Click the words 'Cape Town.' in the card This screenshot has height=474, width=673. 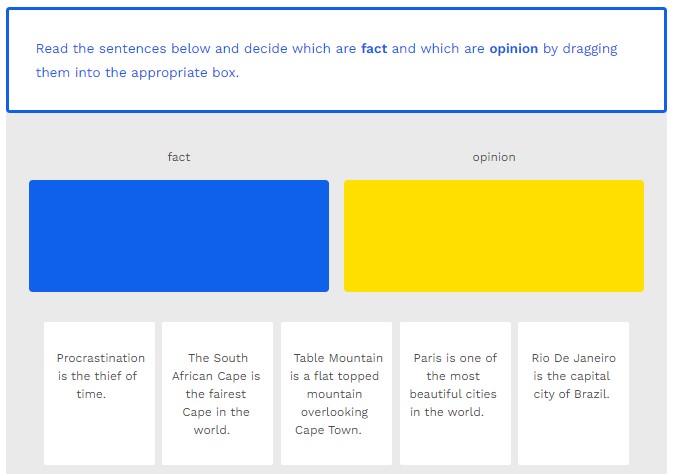coord(328,430)
